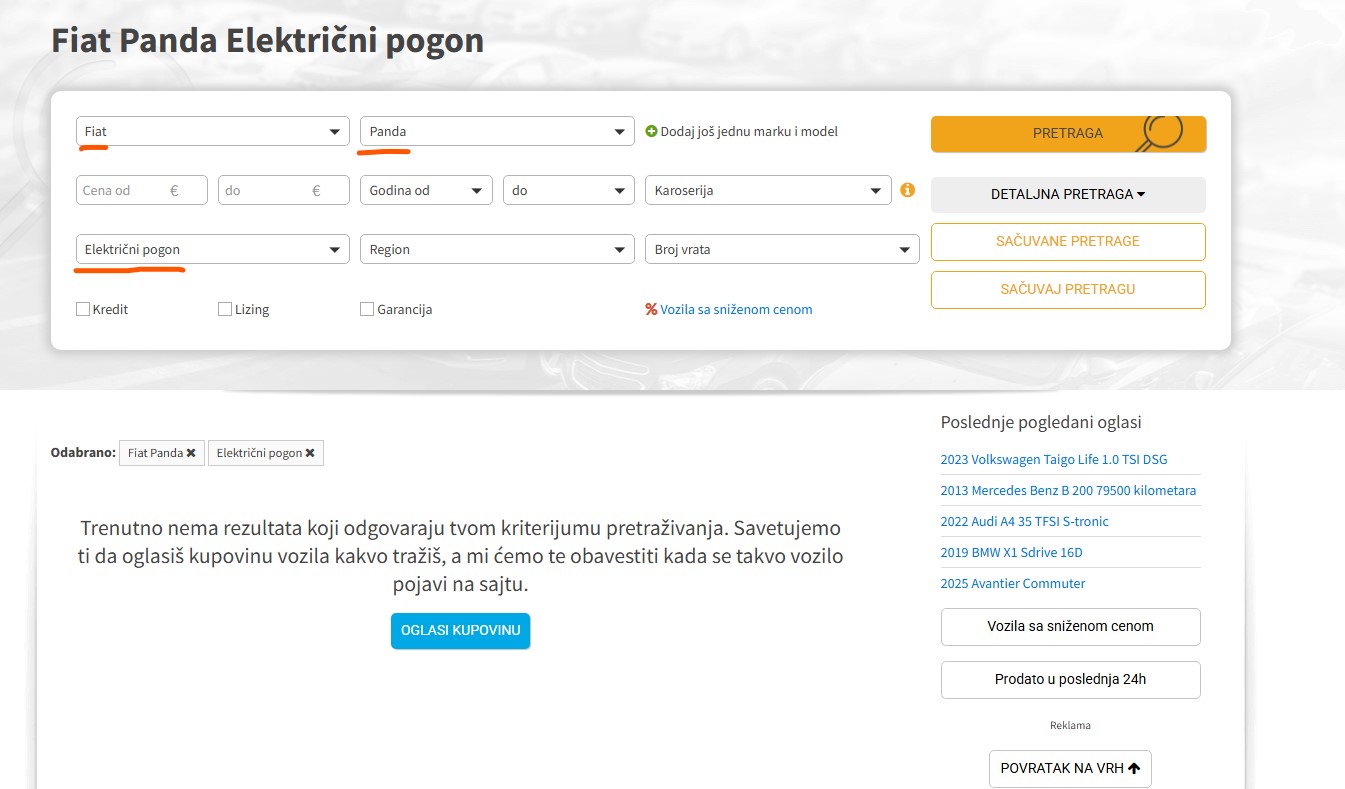Expand DETALJNA PRETRAGA advanced search
The height and width of the screenshot is (789, 1345).
[1068, 194]
